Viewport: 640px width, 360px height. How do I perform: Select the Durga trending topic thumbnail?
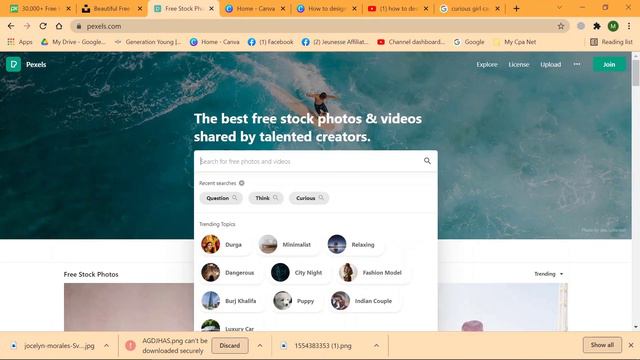point(211,244)
